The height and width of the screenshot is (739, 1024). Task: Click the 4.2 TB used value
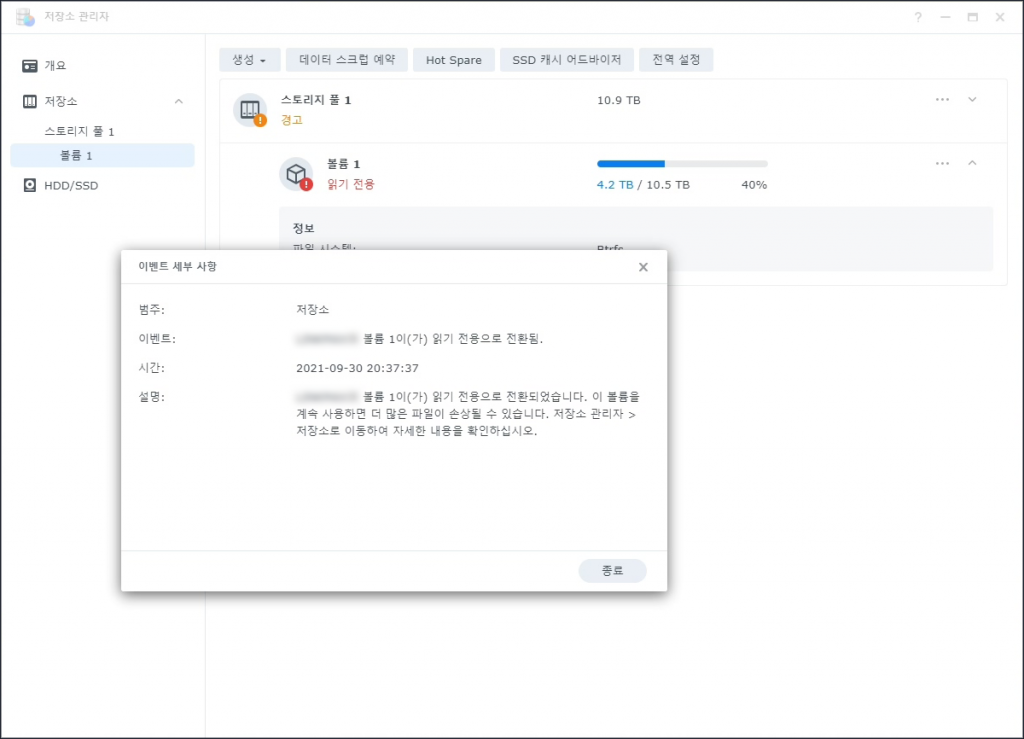[x=615, y=185]
